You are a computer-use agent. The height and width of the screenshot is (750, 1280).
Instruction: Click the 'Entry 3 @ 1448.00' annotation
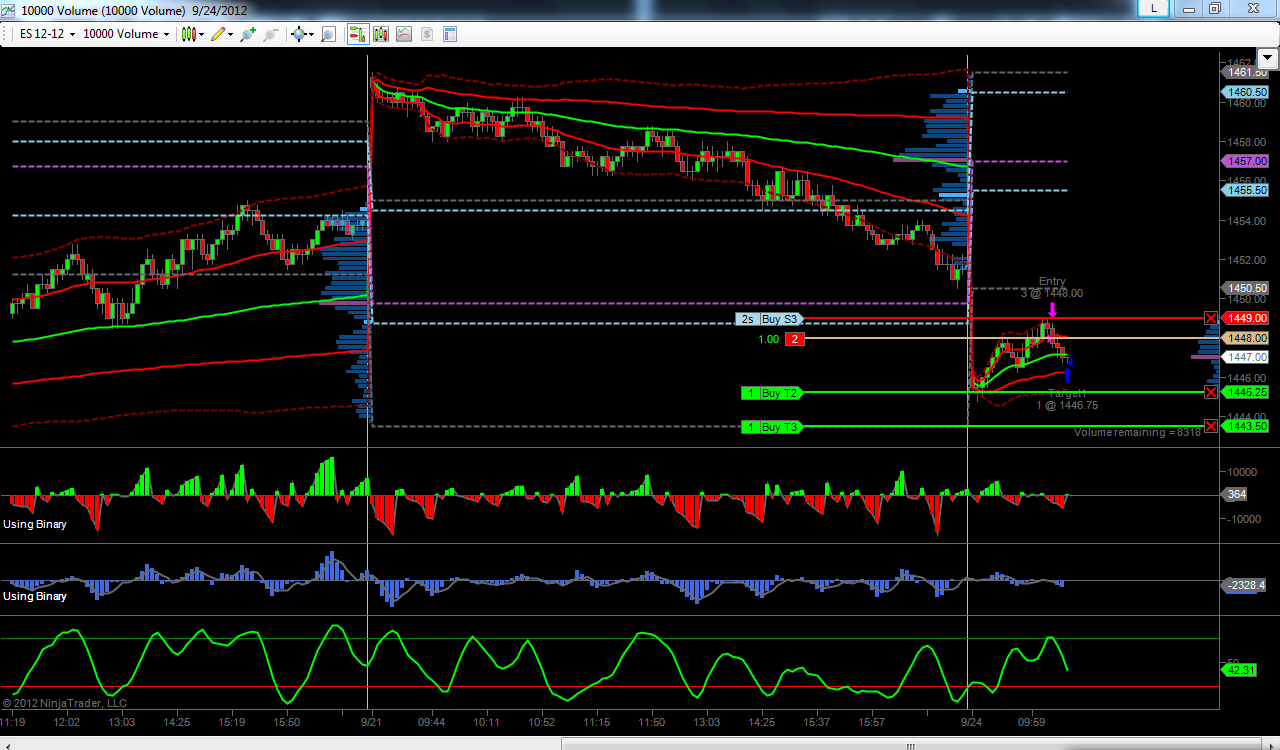[x=1051, y=288]
